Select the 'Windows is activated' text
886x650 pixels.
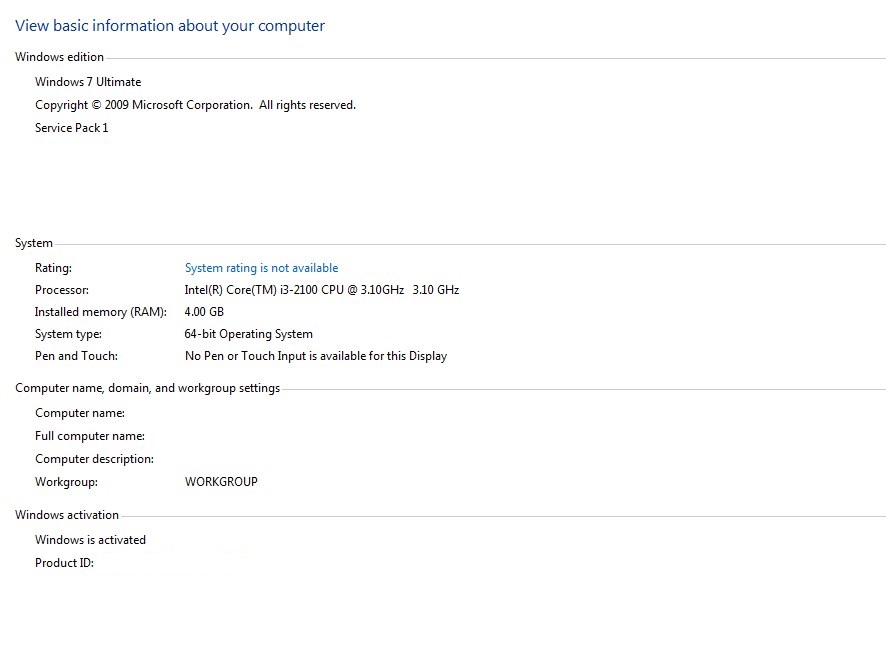pyautogui.click(x=90, y=540)
